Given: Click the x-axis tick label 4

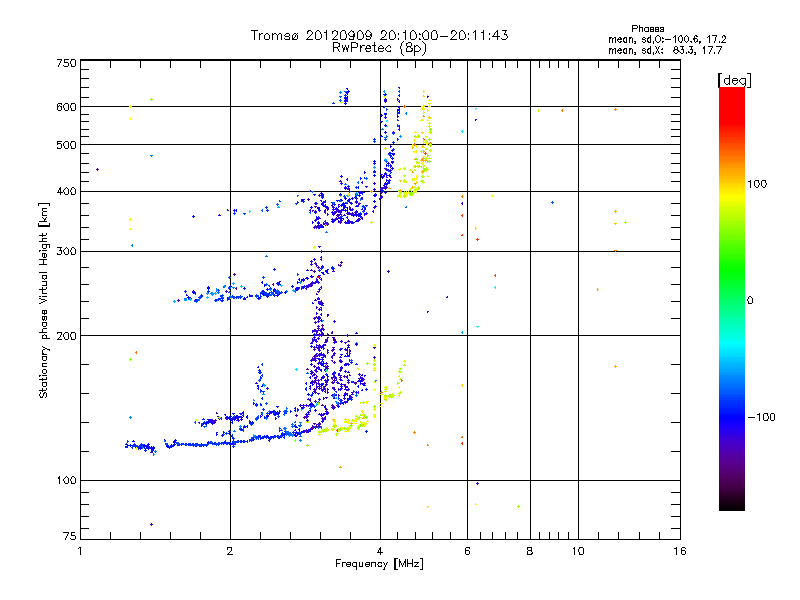Looking at the screenshot, I should (x=380, y=551).
